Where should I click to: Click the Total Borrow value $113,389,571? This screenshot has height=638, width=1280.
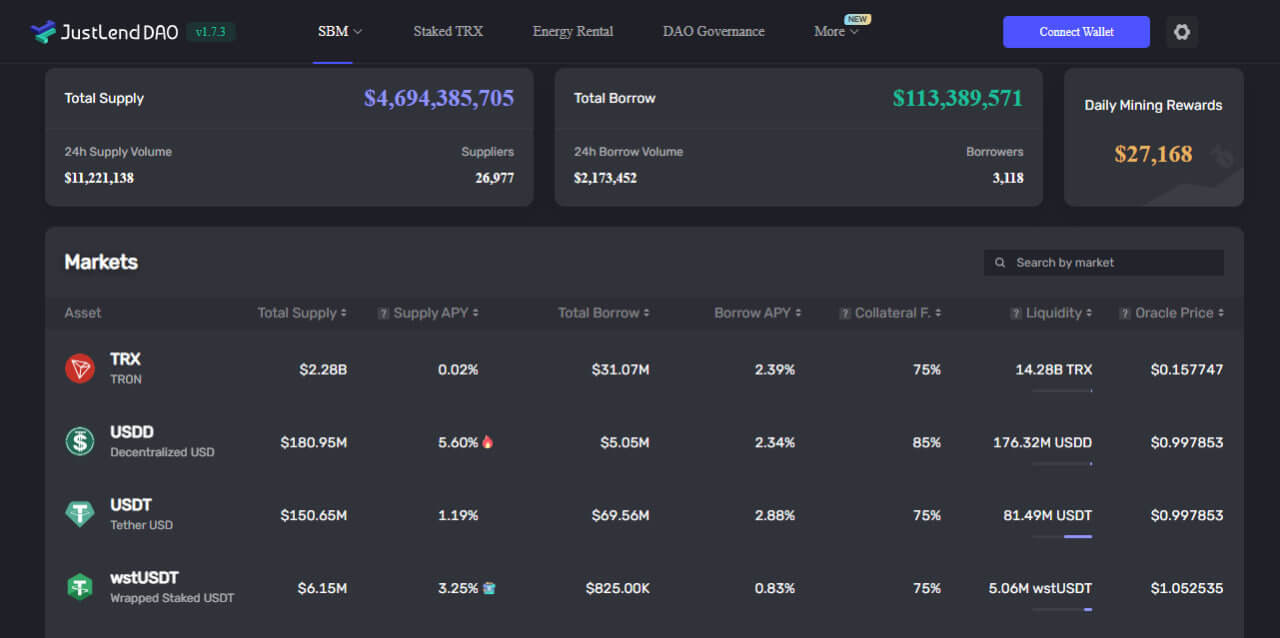pos(958,98)
